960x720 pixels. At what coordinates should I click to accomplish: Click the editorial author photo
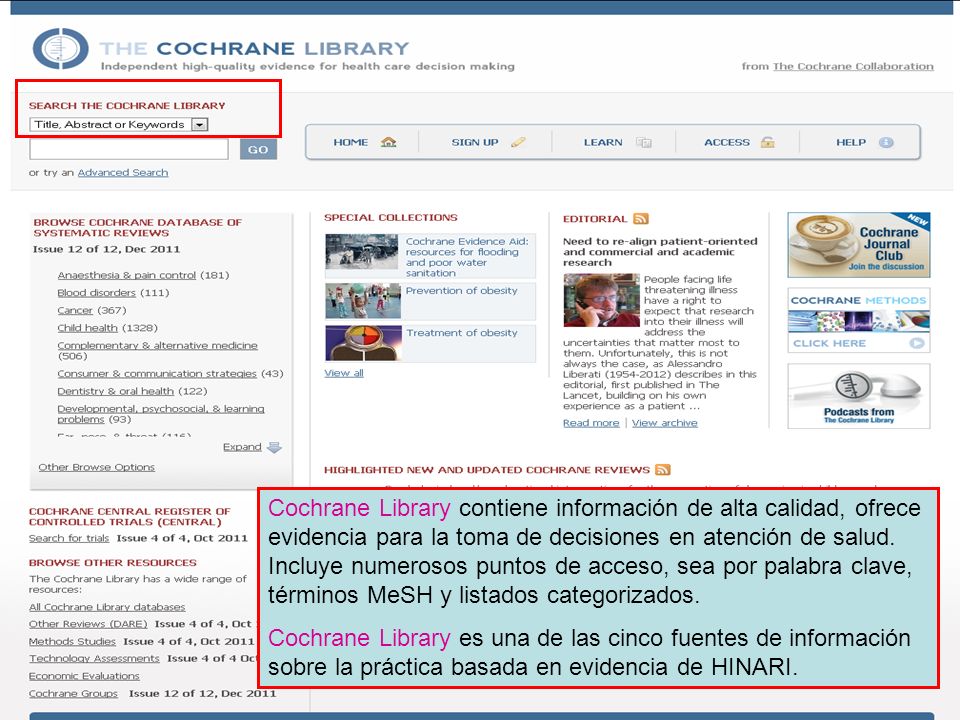pos(601,300)
